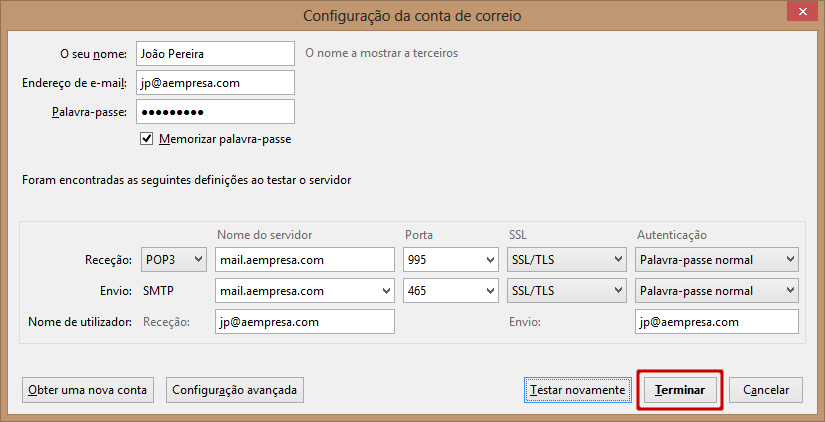
Task: Open Configuração avançada
Action: 235,390
